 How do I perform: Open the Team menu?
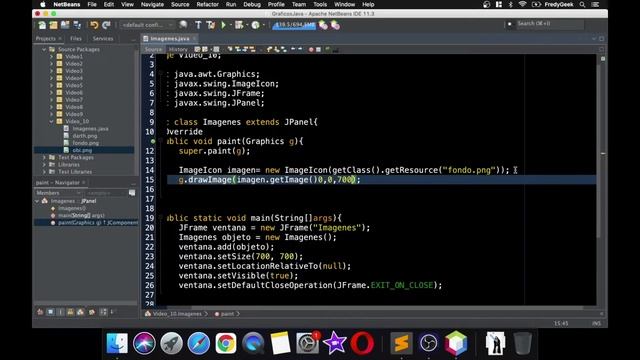pos(298,4)
